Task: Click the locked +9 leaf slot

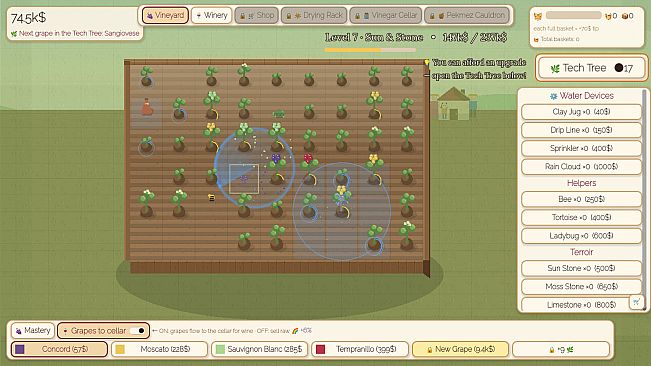Action: [x=561, y=349]
